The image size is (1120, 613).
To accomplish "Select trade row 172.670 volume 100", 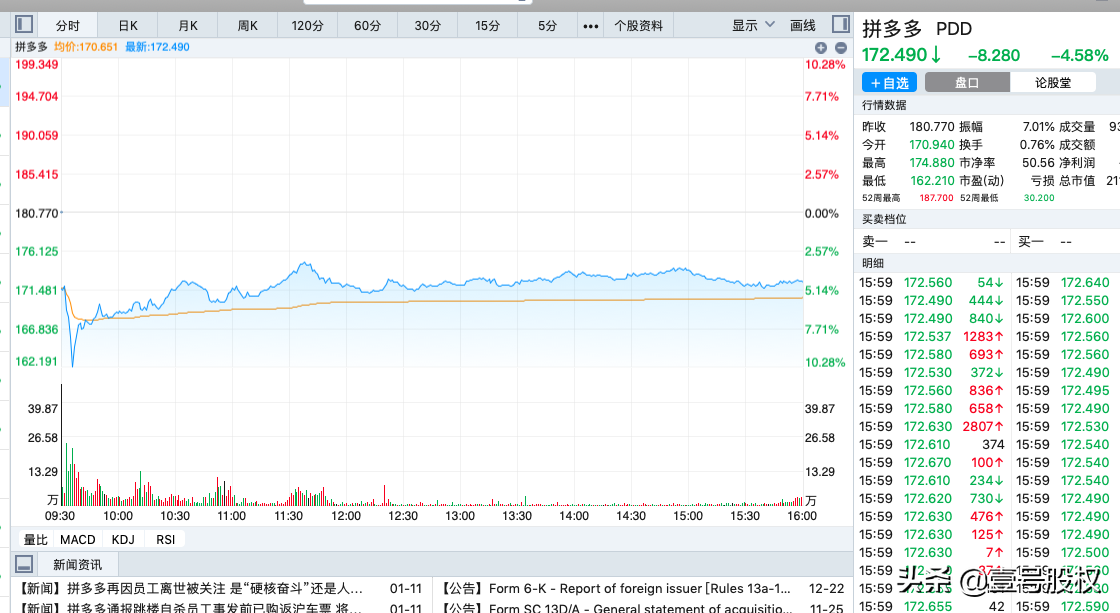I will click(931, 462).
